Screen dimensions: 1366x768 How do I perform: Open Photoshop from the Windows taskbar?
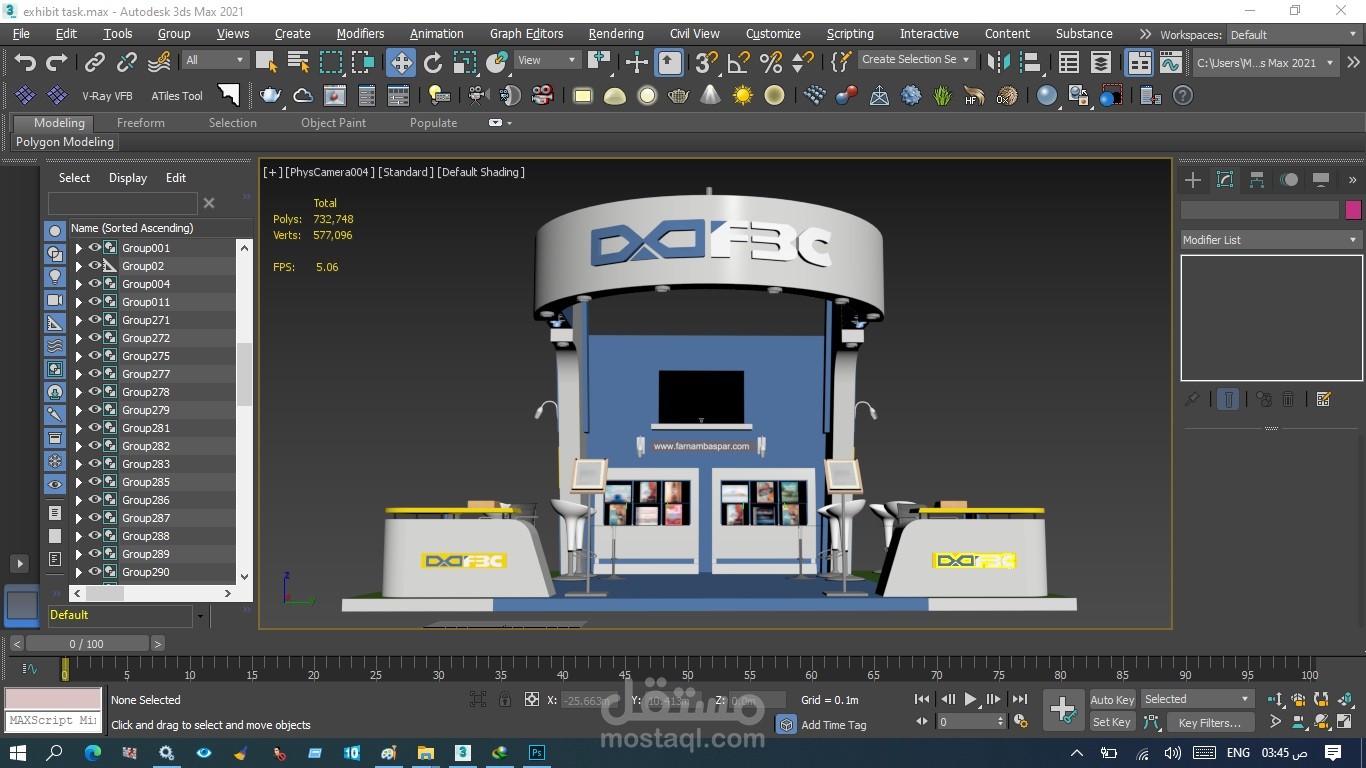(x=537, y=752)
